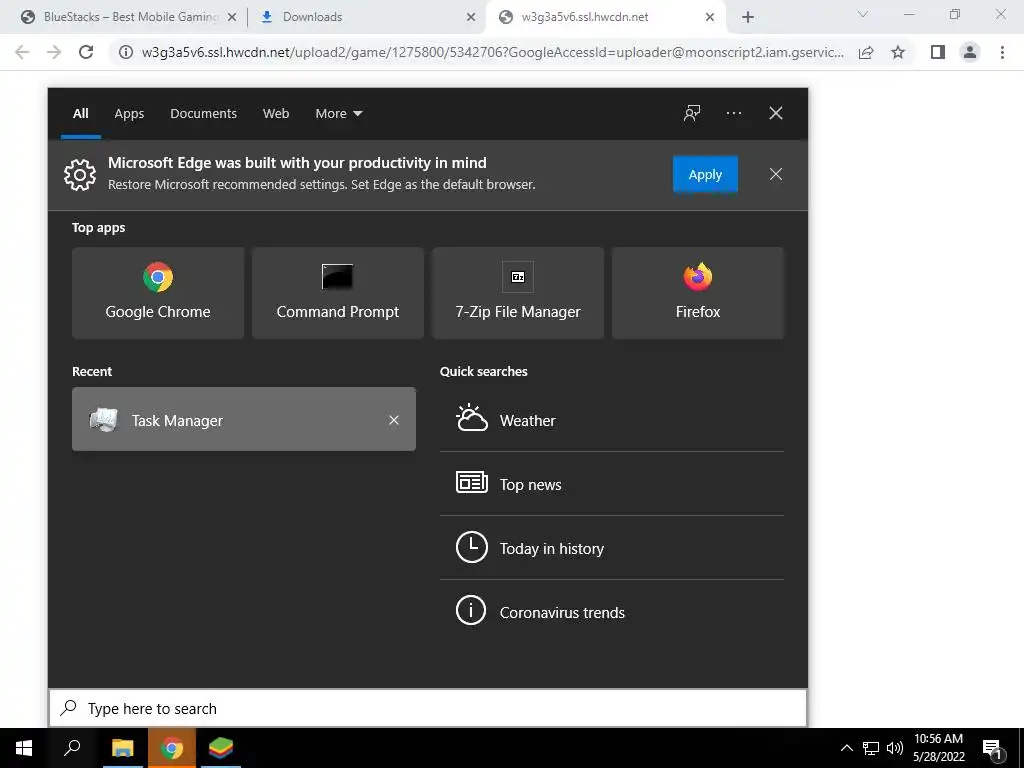
Task: Toggle Chrome side panel
Action: coord(938,52)
